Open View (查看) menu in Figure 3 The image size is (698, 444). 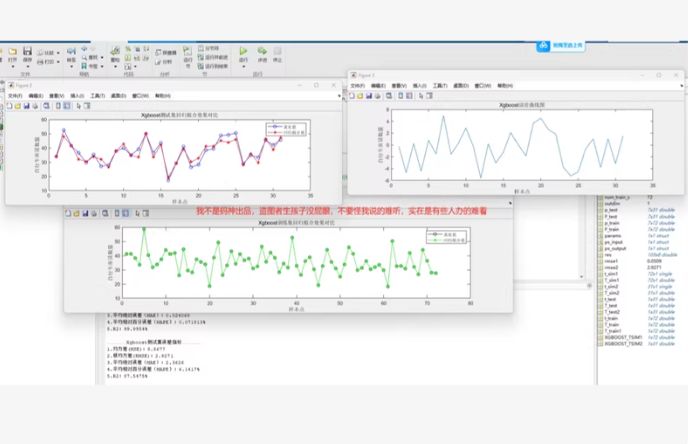(399, 86)
